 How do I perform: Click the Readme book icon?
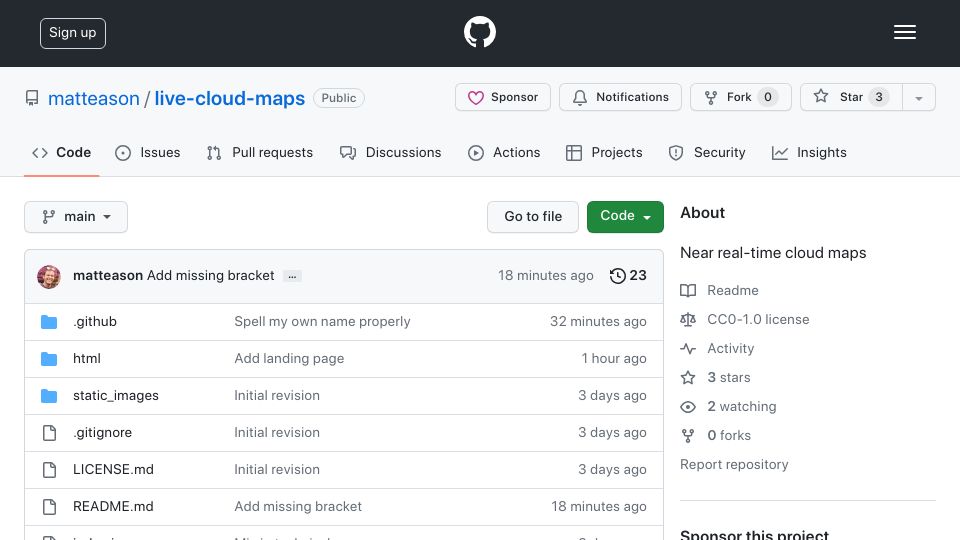pos(688,290)
